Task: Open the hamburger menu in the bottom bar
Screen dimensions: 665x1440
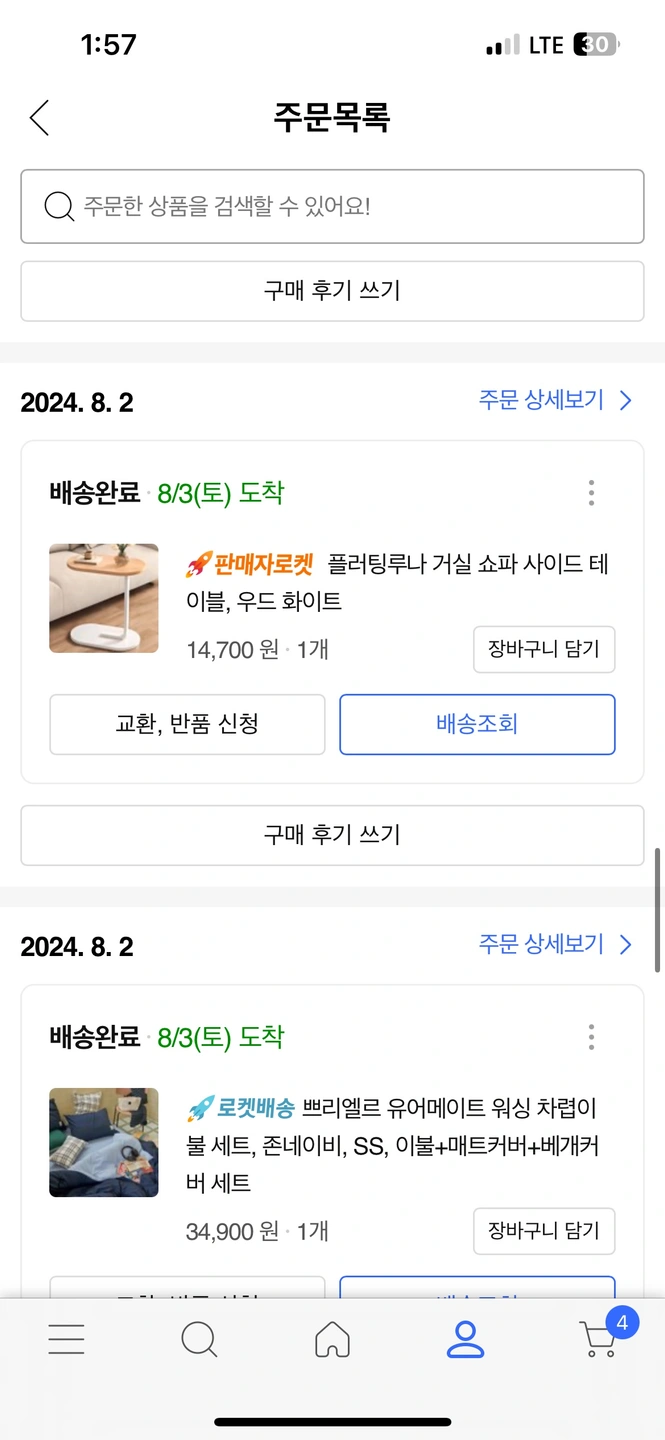Action: pyautogui.click(x=66, y=1338)
